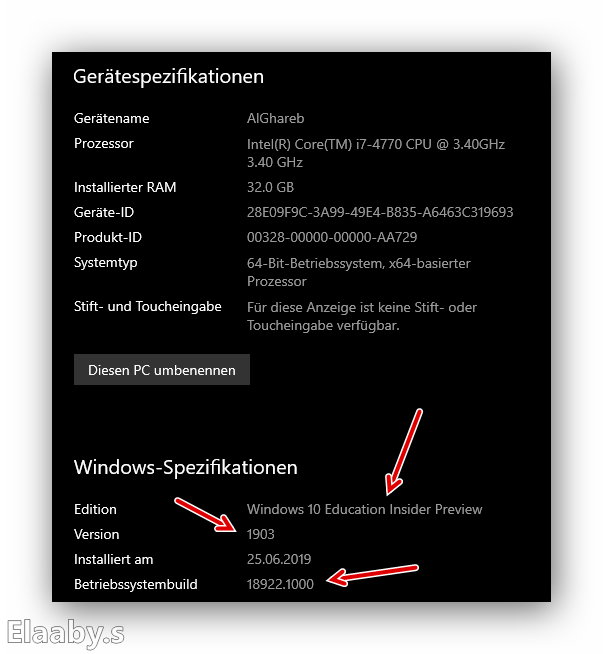Select the 32.0 GB installed RAM value

[270, 187]
